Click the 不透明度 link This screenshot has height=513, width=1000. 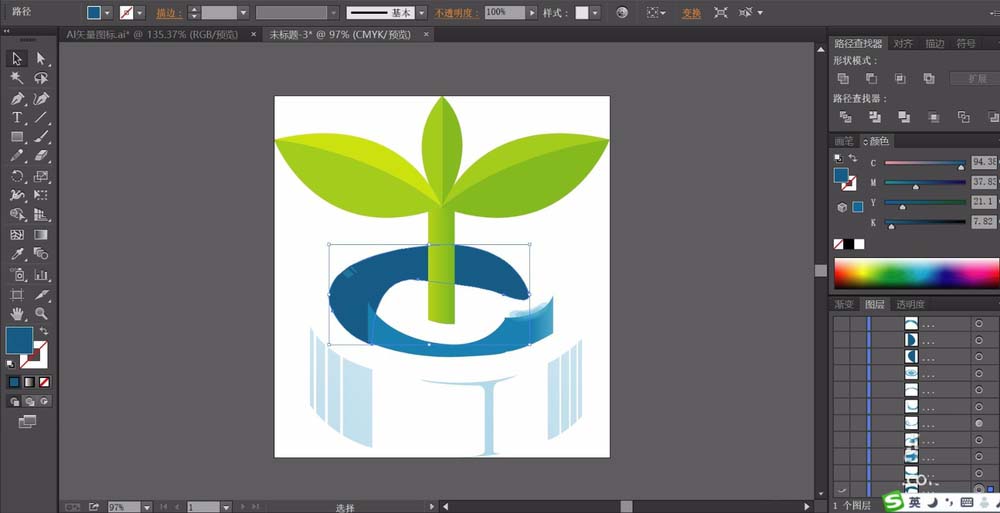pyautogui.click(x=457, y=13)
